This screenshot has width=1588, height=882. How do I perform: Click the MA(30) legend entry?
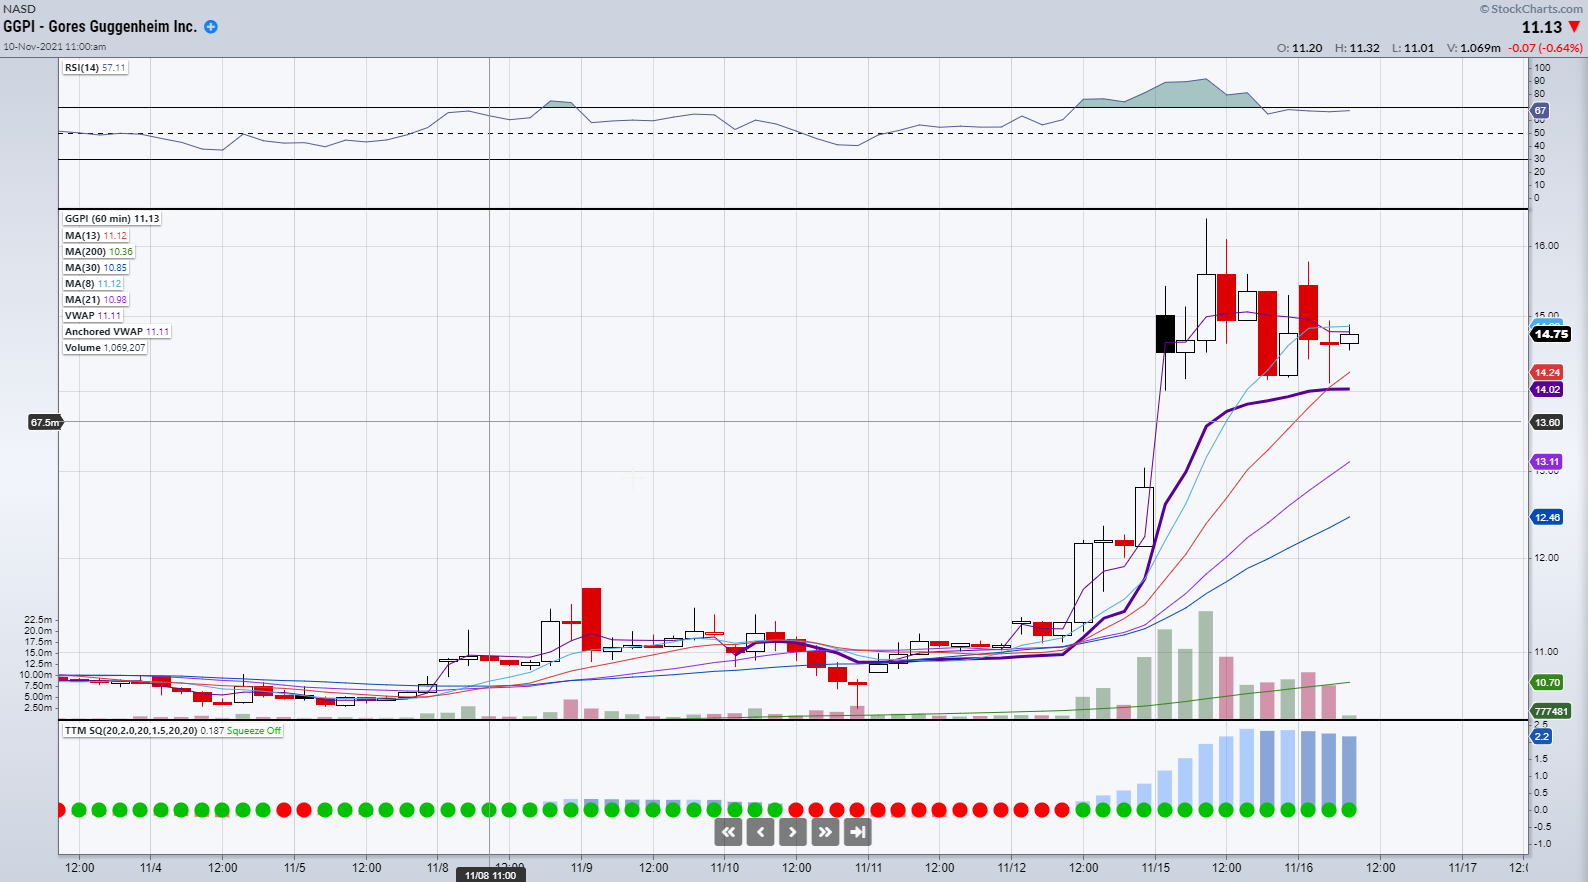tap(96, 268)
